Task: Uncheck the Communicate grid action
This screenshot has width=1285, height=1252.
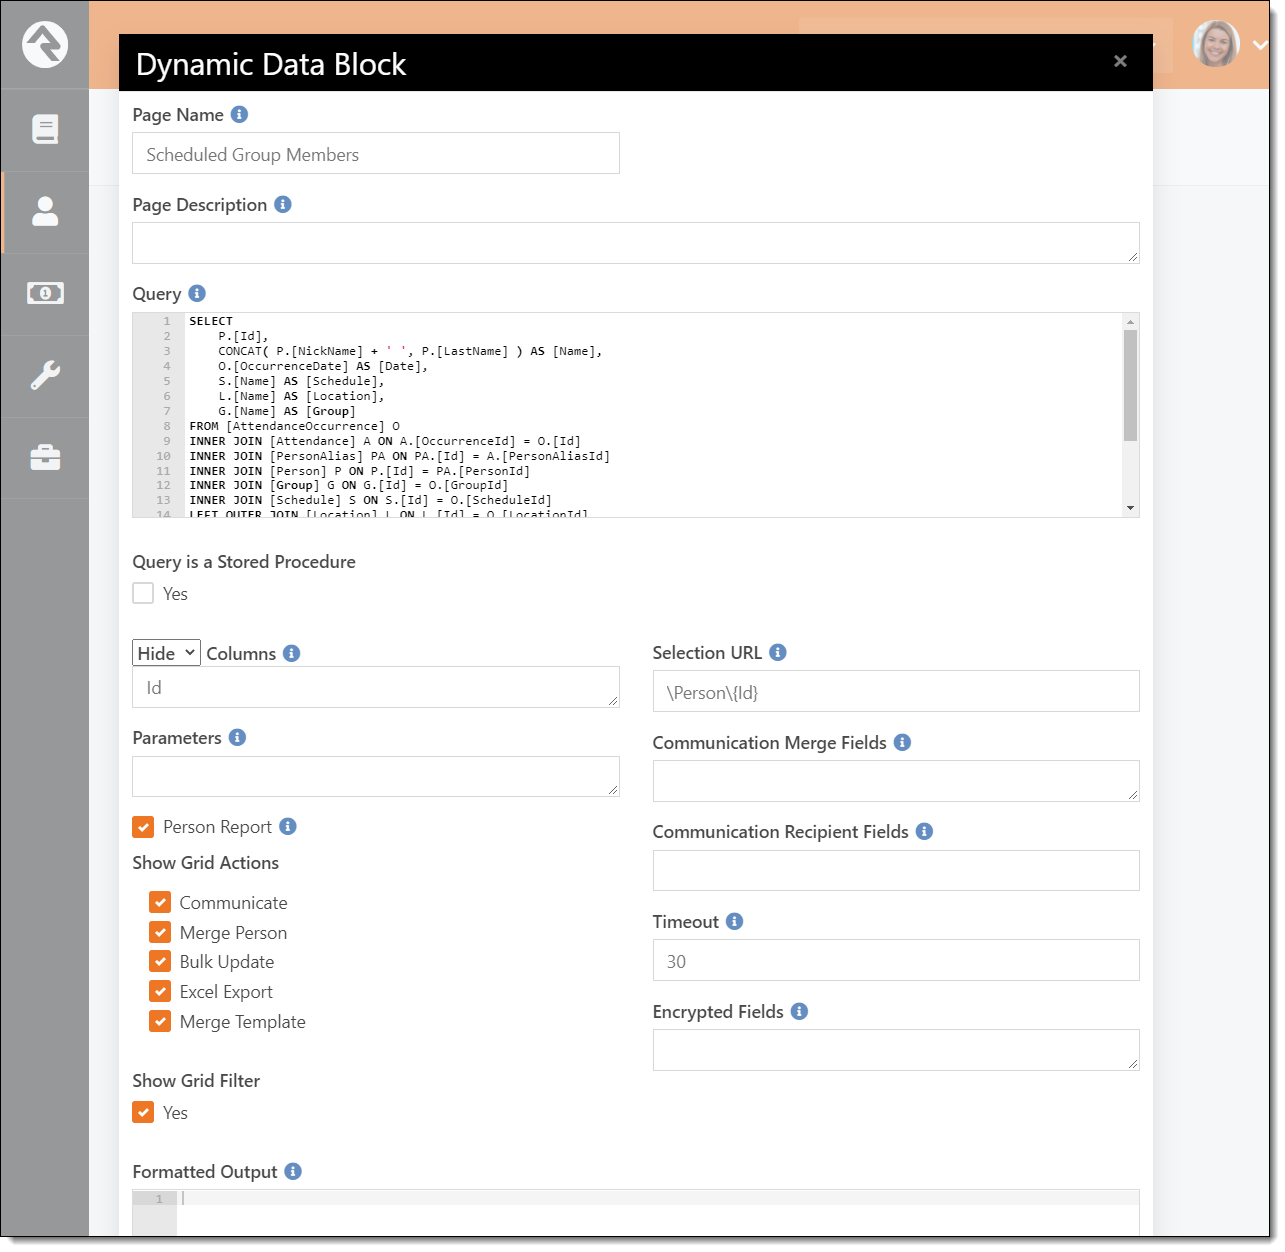Action: [160, 902]
